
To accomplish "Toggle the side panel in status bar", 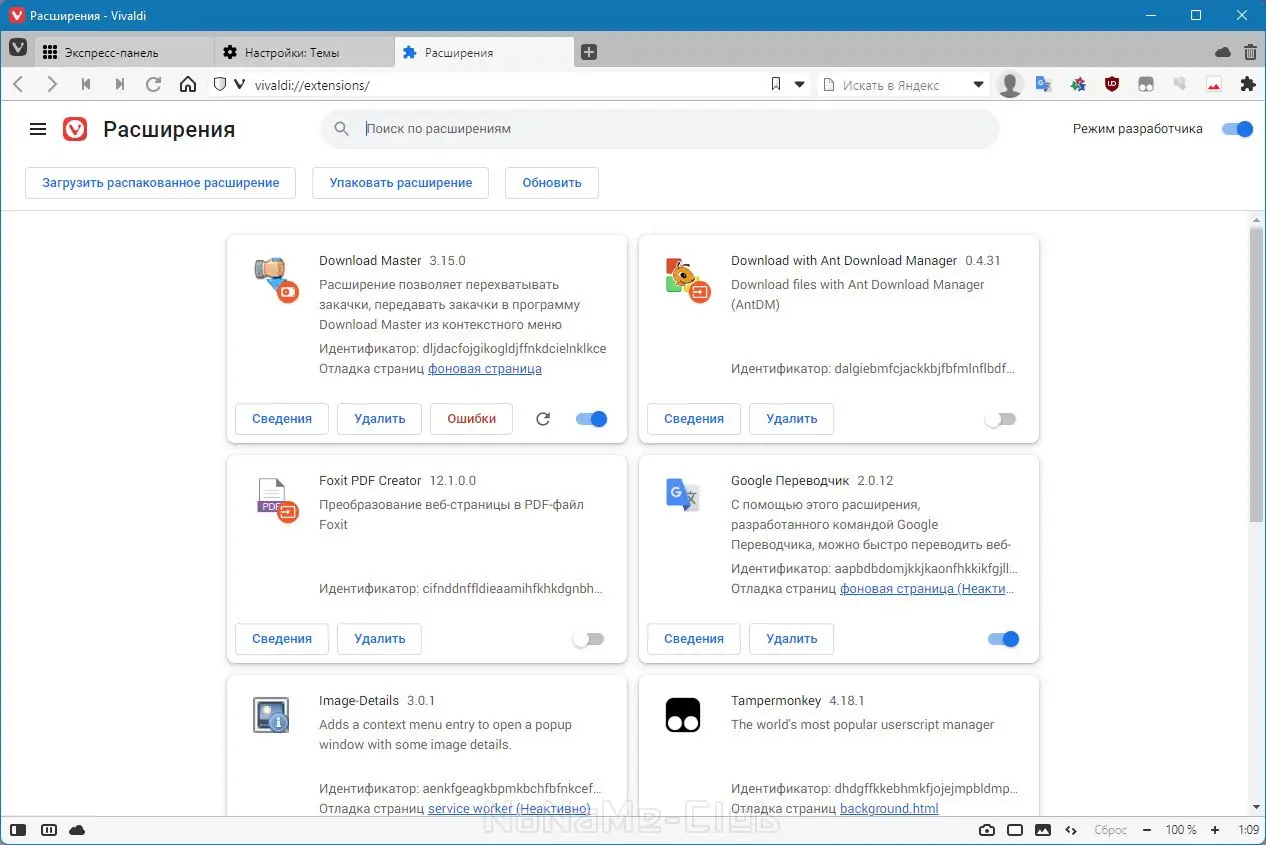I will pyautogui.click(x=18, y=830).
